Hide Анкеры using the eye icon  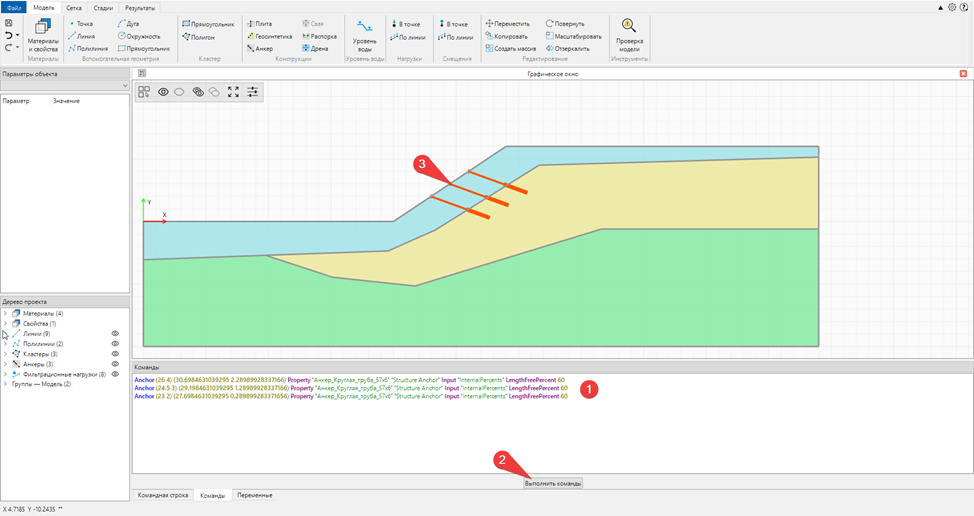[115, 364]
